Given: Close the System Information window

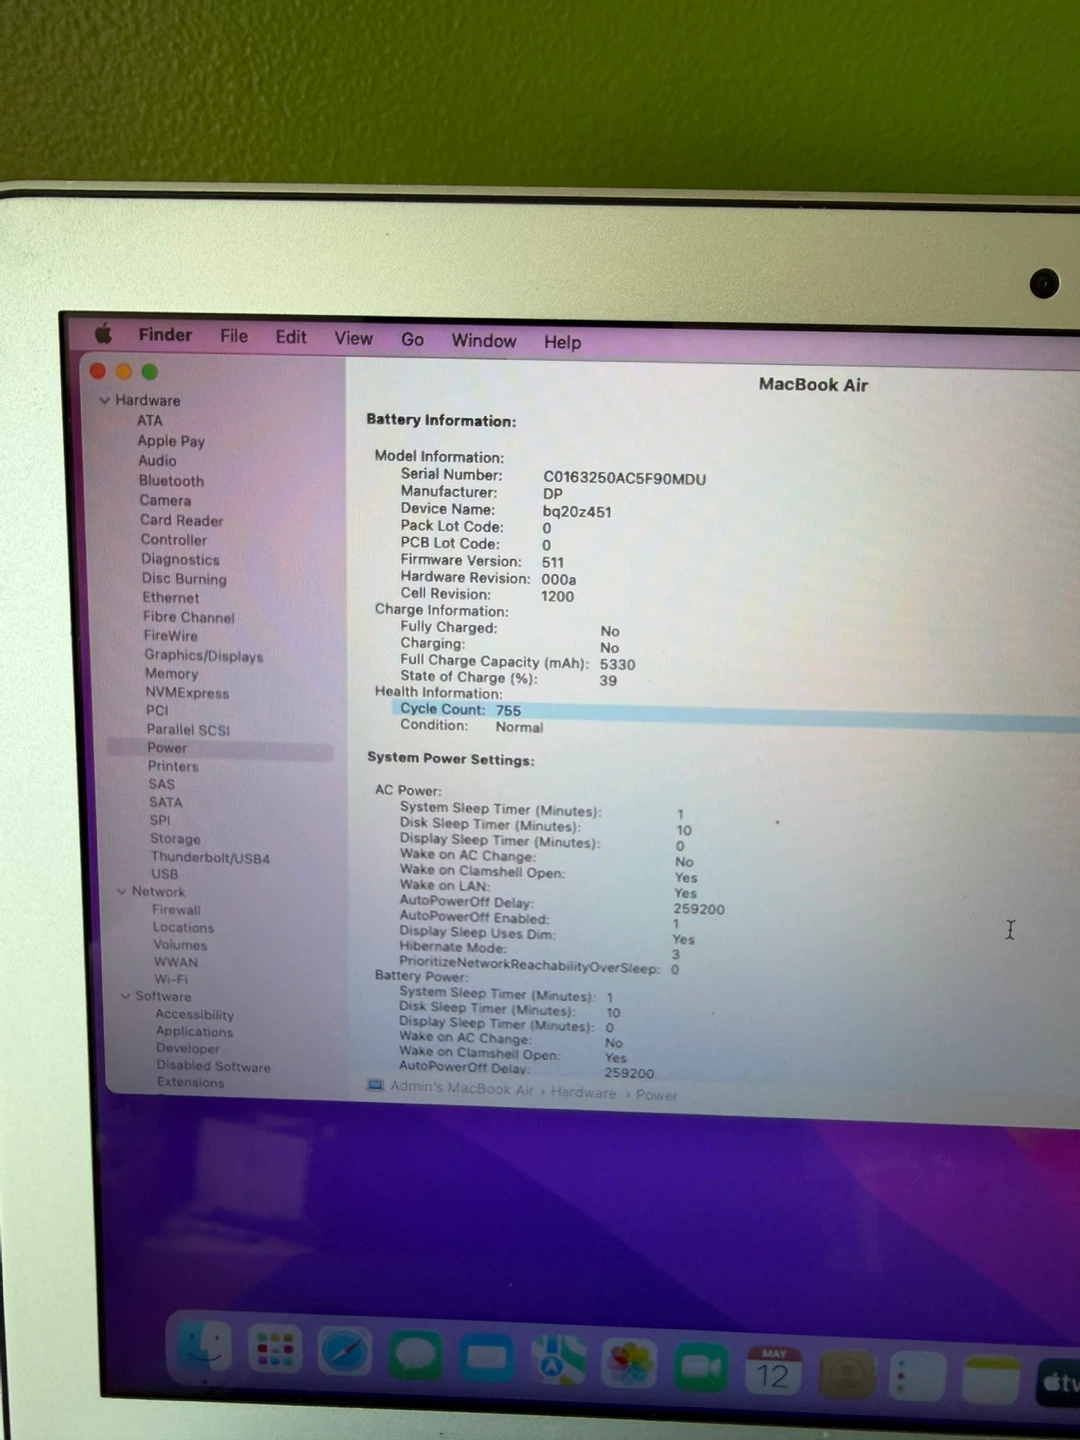Looking at the screenshot, I should (x=98, y=371).
